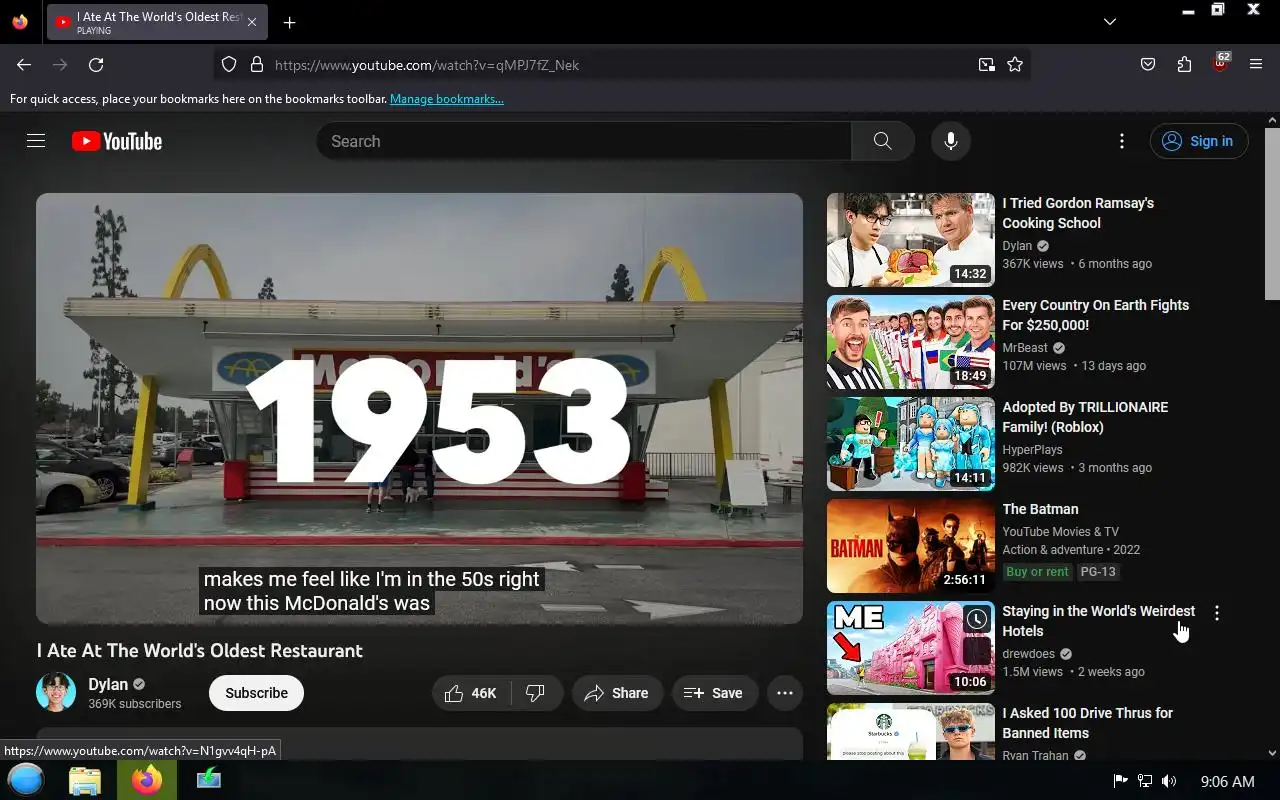1280x800 pixels.
Task: Click the flag notification tray icon
Action: 1121,781
